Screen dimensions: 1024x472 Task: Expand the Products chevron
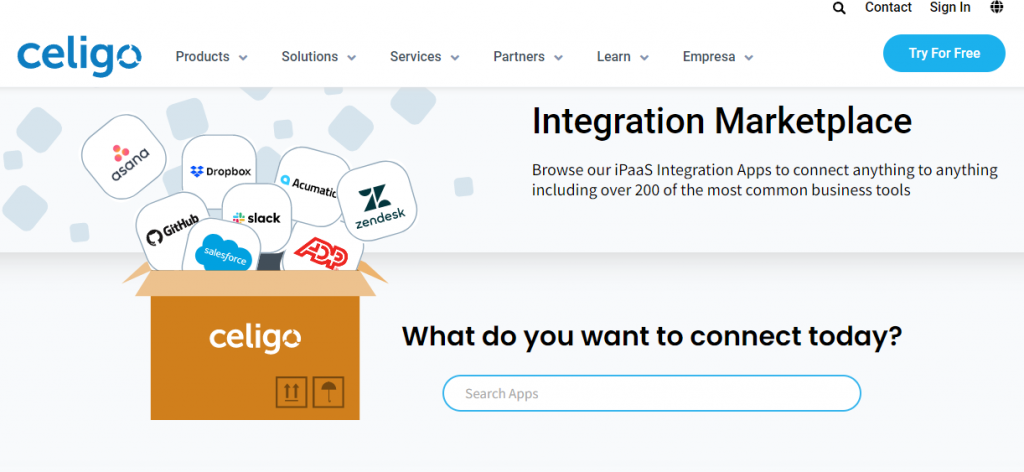coord(243,57)
